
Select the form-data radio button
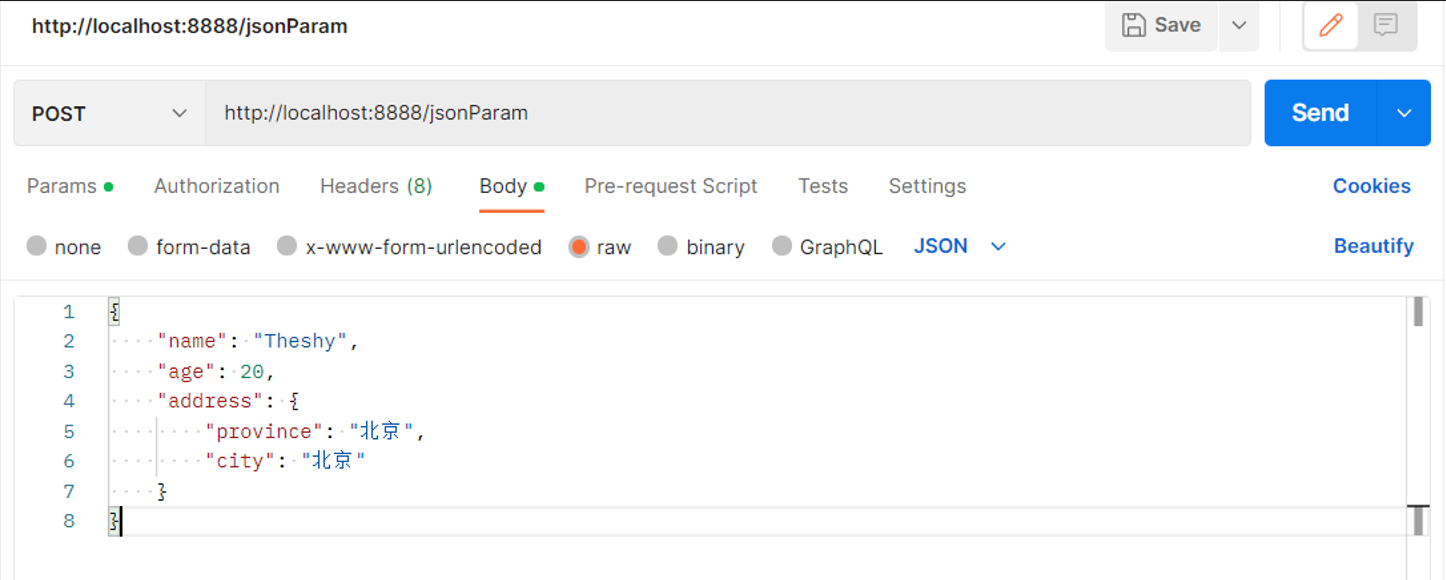[138, 246]
